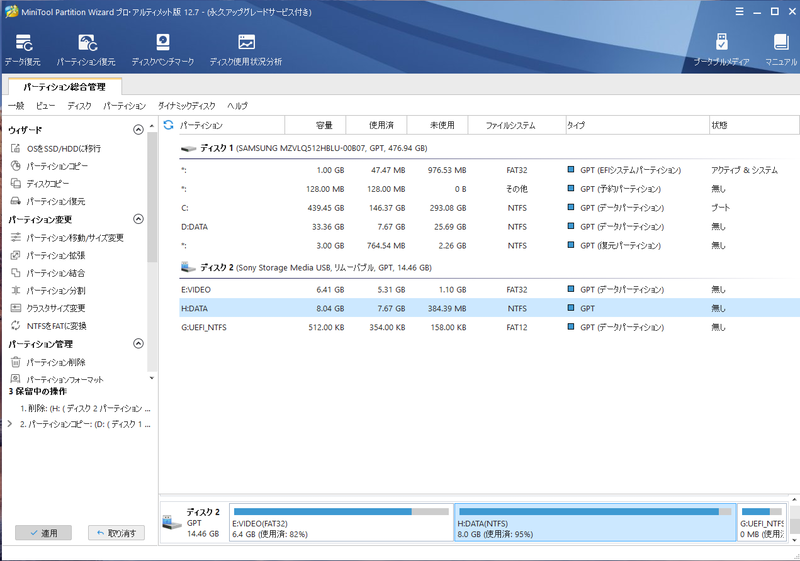This screenshot has width=800, height=561.
Task: Collapse the ウィザード section
Action: (138, 130)
